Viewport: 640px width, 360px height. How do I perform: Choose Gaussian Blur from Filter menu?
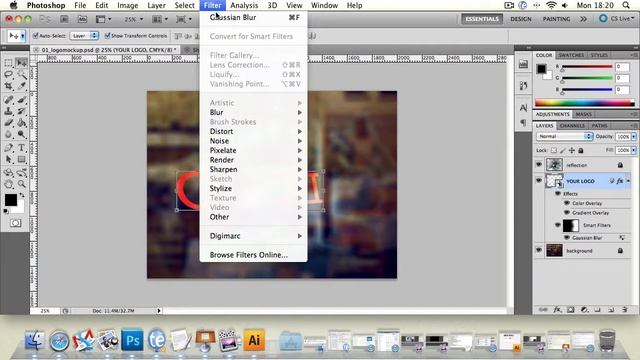point(253,17)
